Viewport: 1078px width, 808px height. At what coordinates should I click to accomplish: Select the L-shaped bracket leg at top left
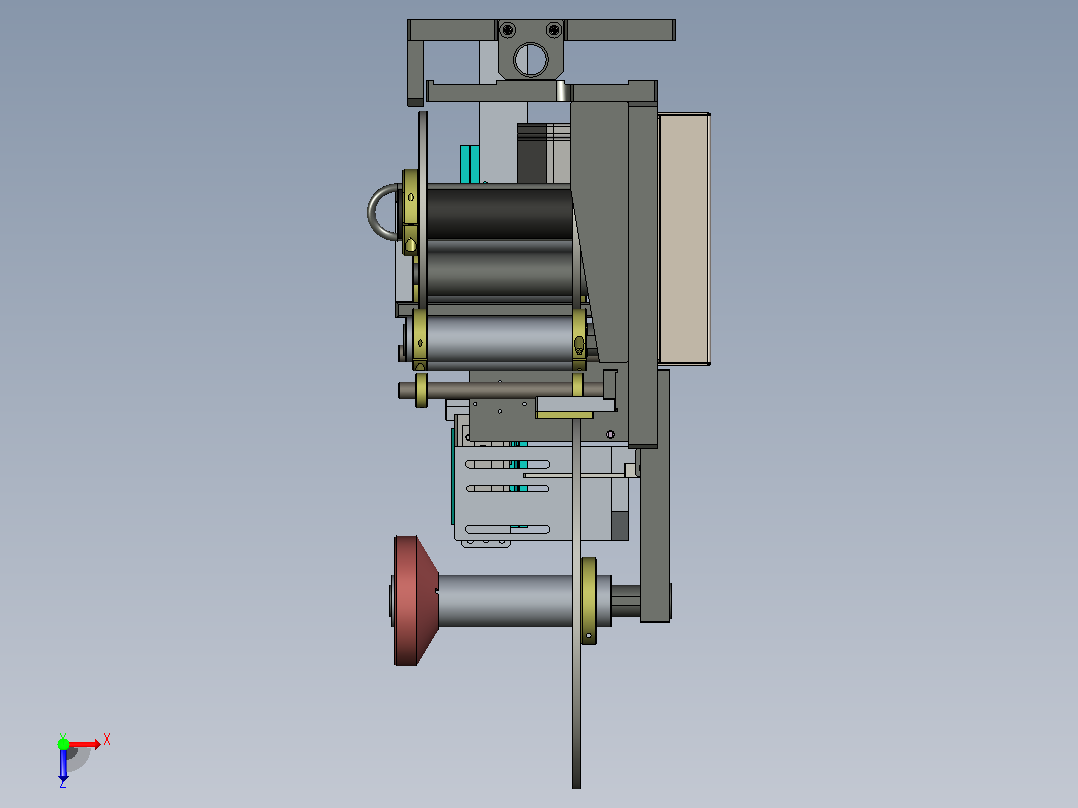[415, 73]
